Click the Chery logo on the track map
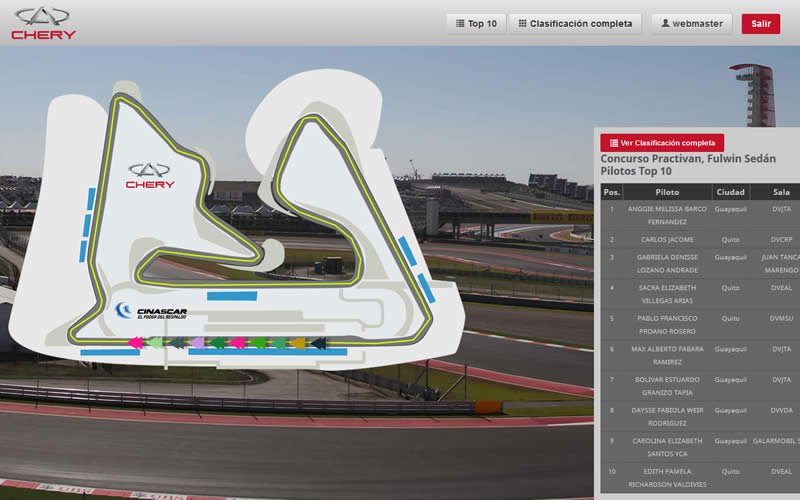Screen dimensions: 800x500 click(x=150, y=176)
